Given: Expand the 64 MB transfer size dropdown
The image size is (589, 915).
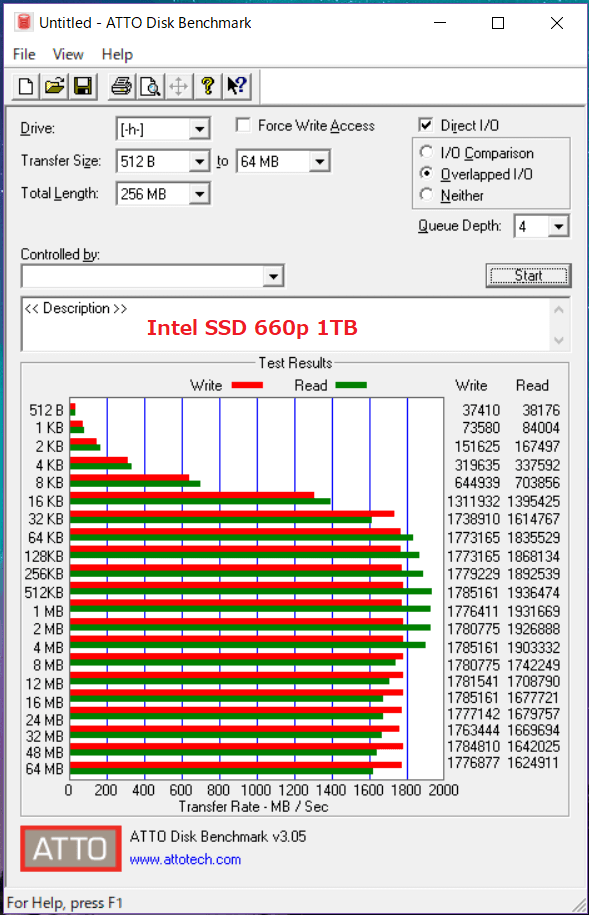Looking at the screenshot, I should [319, 161].
